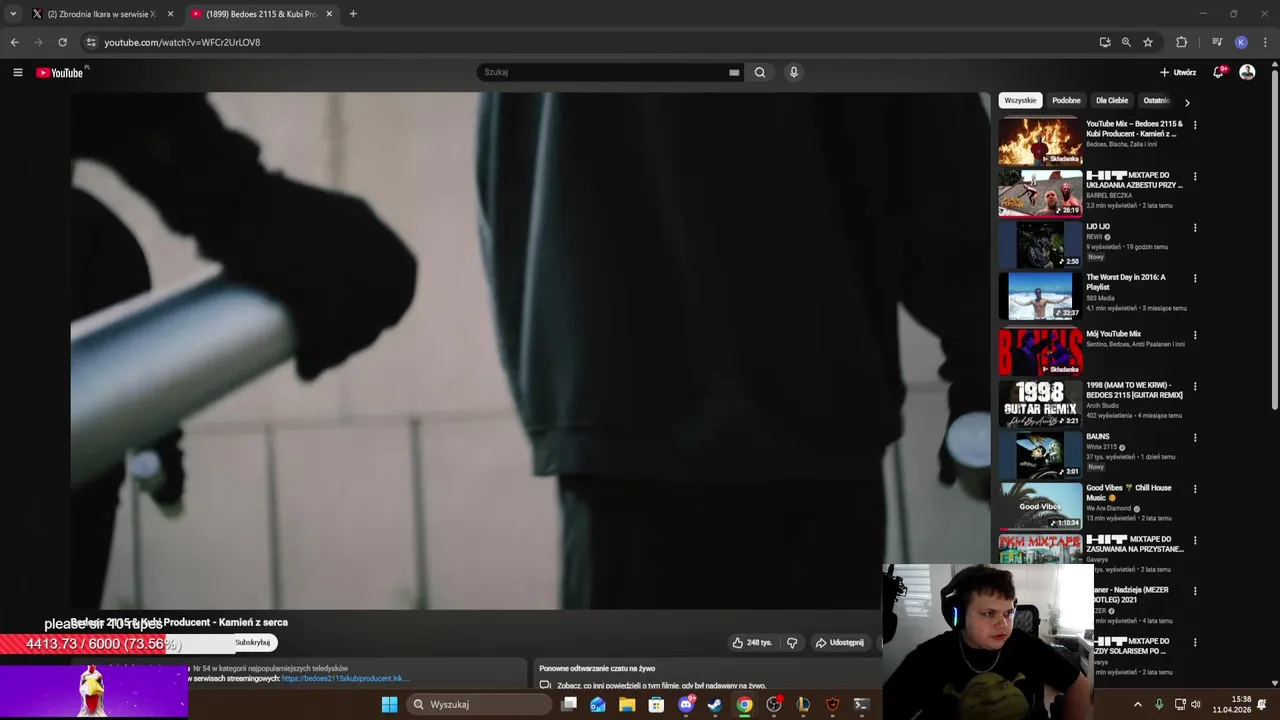Open Chrome extensions puzzle icon
1280x720 pixels.
1181,42
